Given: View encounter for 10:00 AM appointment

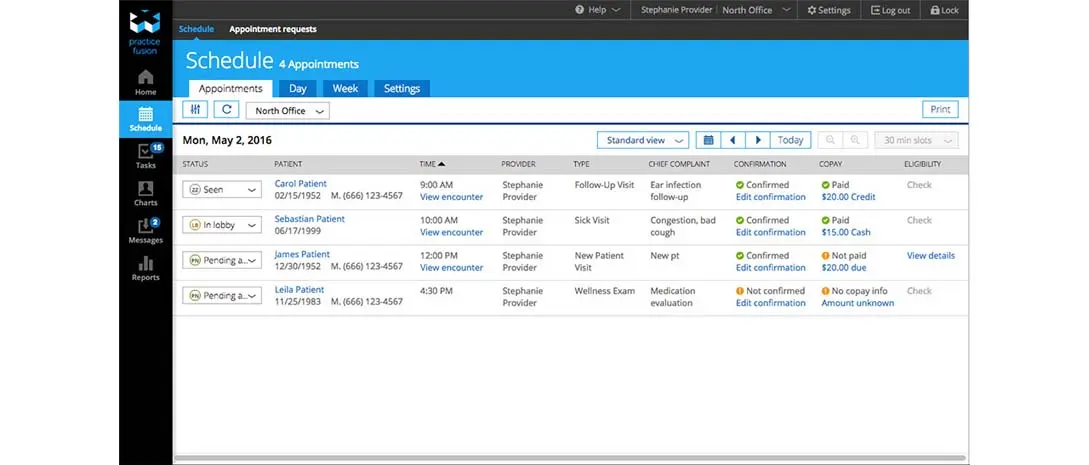Looking at the screenshot, I should [x=451, y=232].
